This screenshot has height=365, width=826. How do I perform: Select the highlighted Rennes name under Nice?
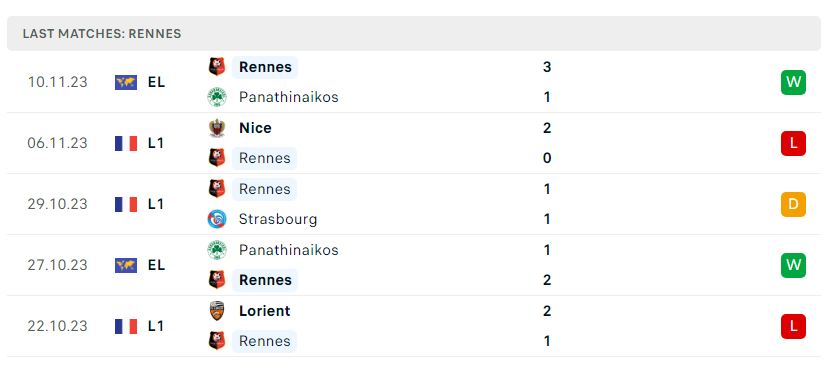tap(264, 158)
